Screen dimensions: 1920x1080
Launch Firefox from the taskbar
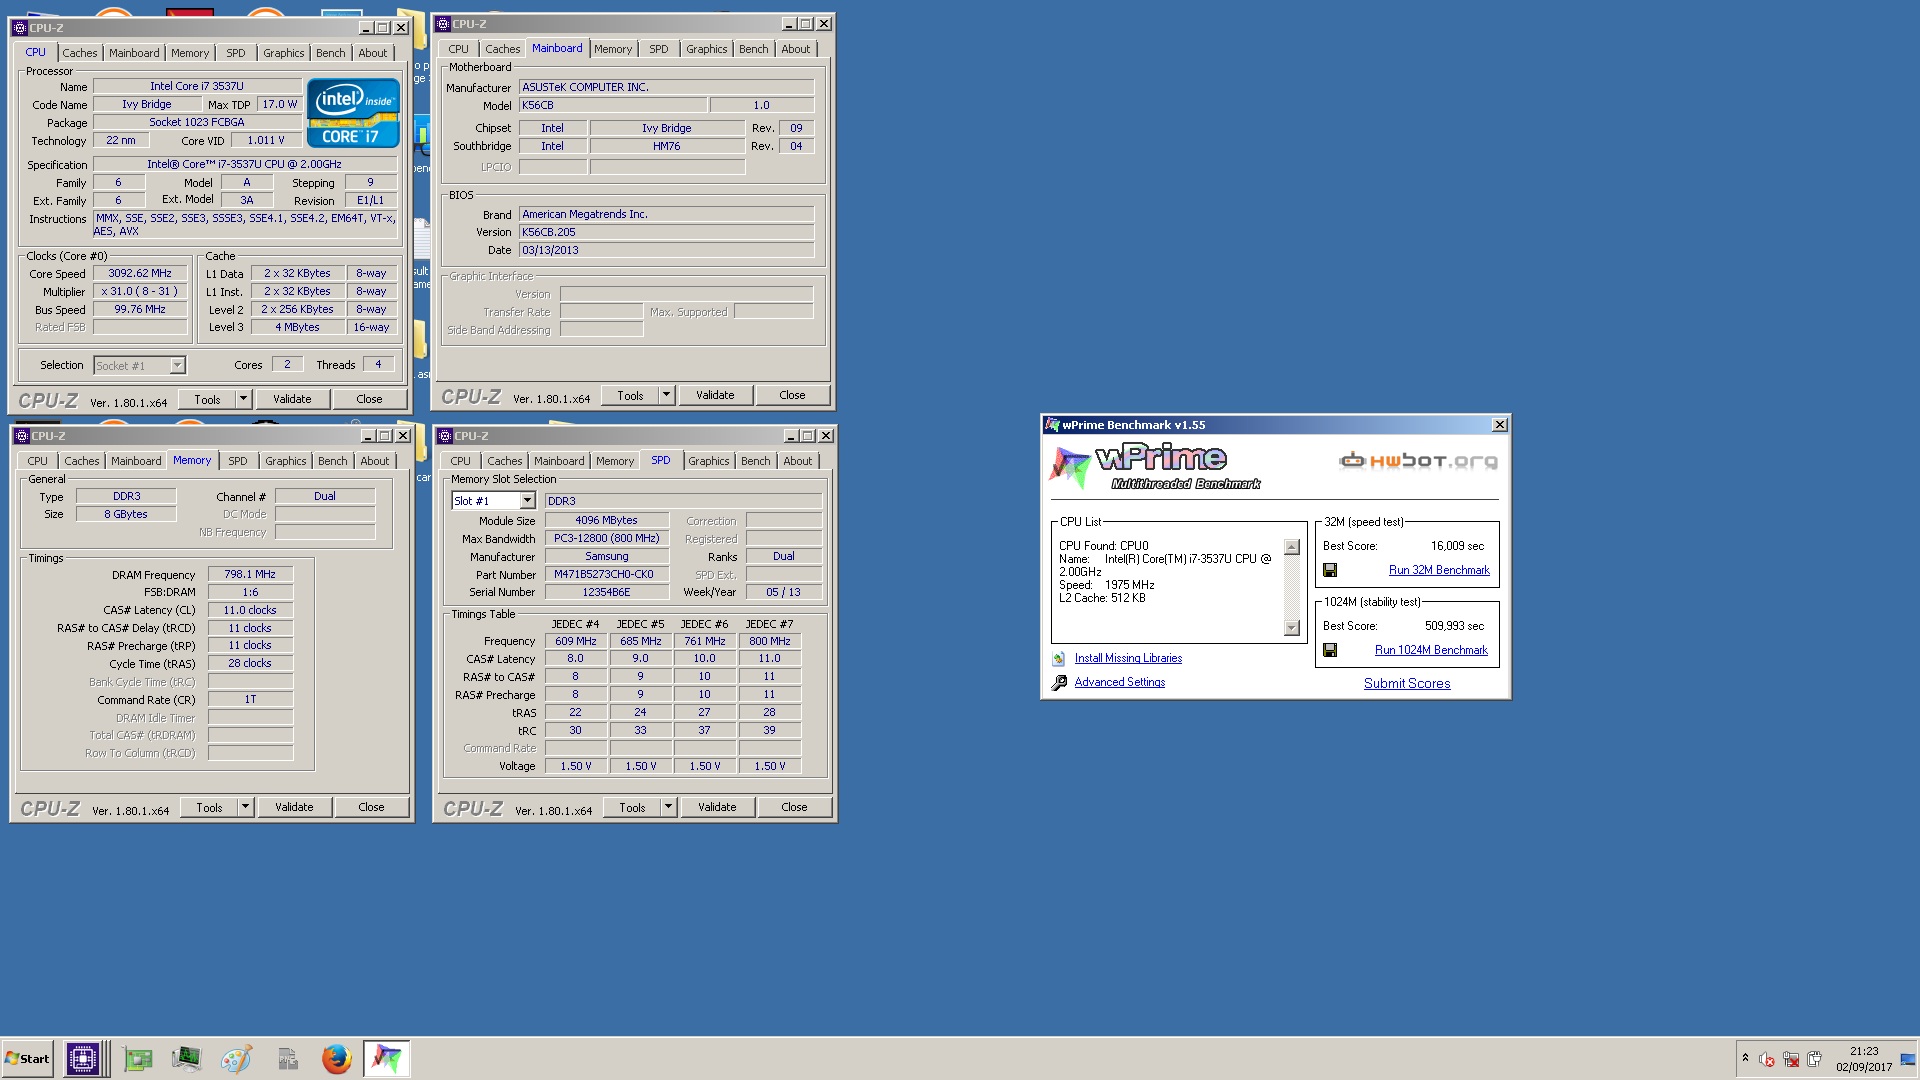337,1058
